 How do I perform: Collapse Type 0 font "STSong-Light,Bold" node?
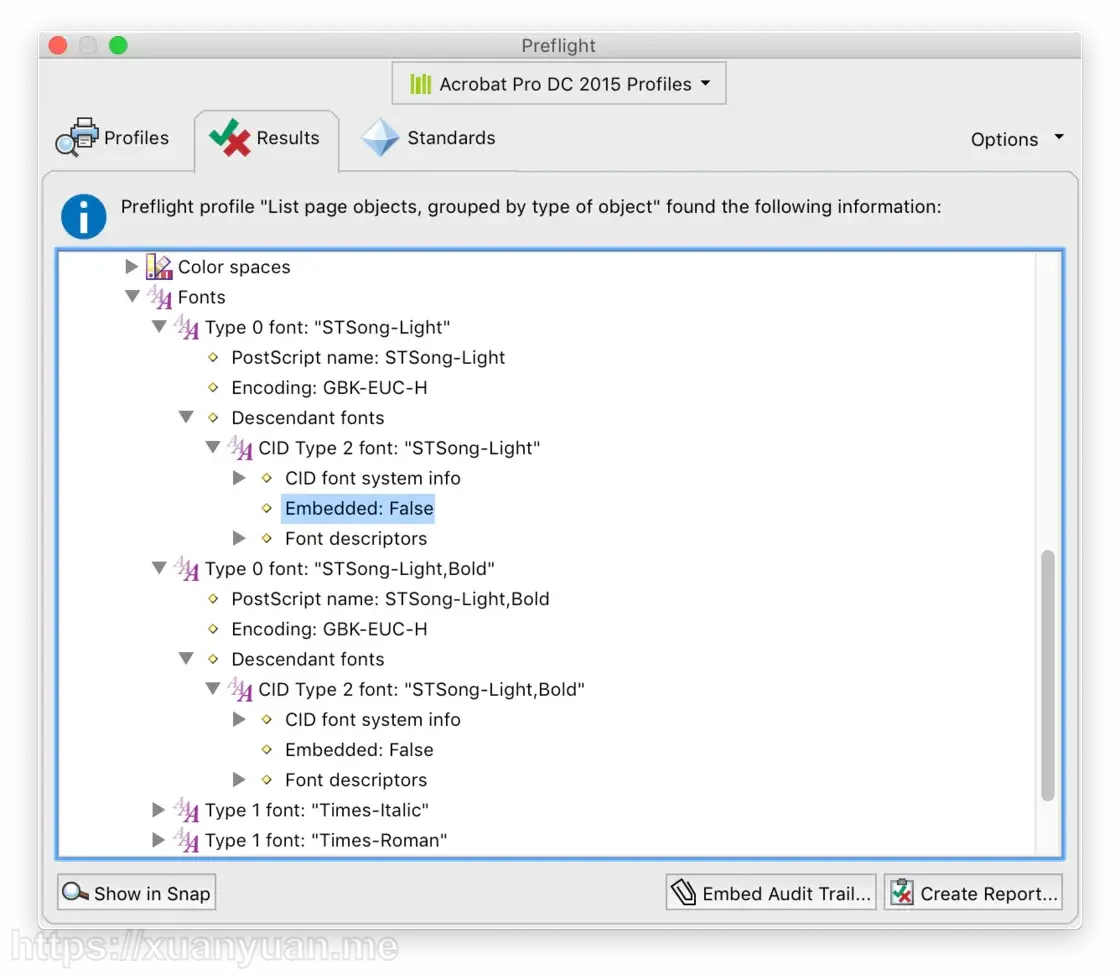[159, 568]
